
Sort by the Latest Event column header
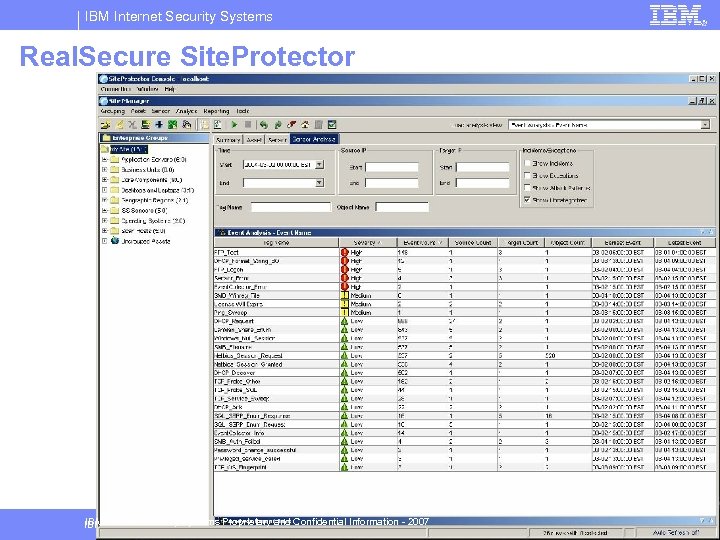coord(684,242)
